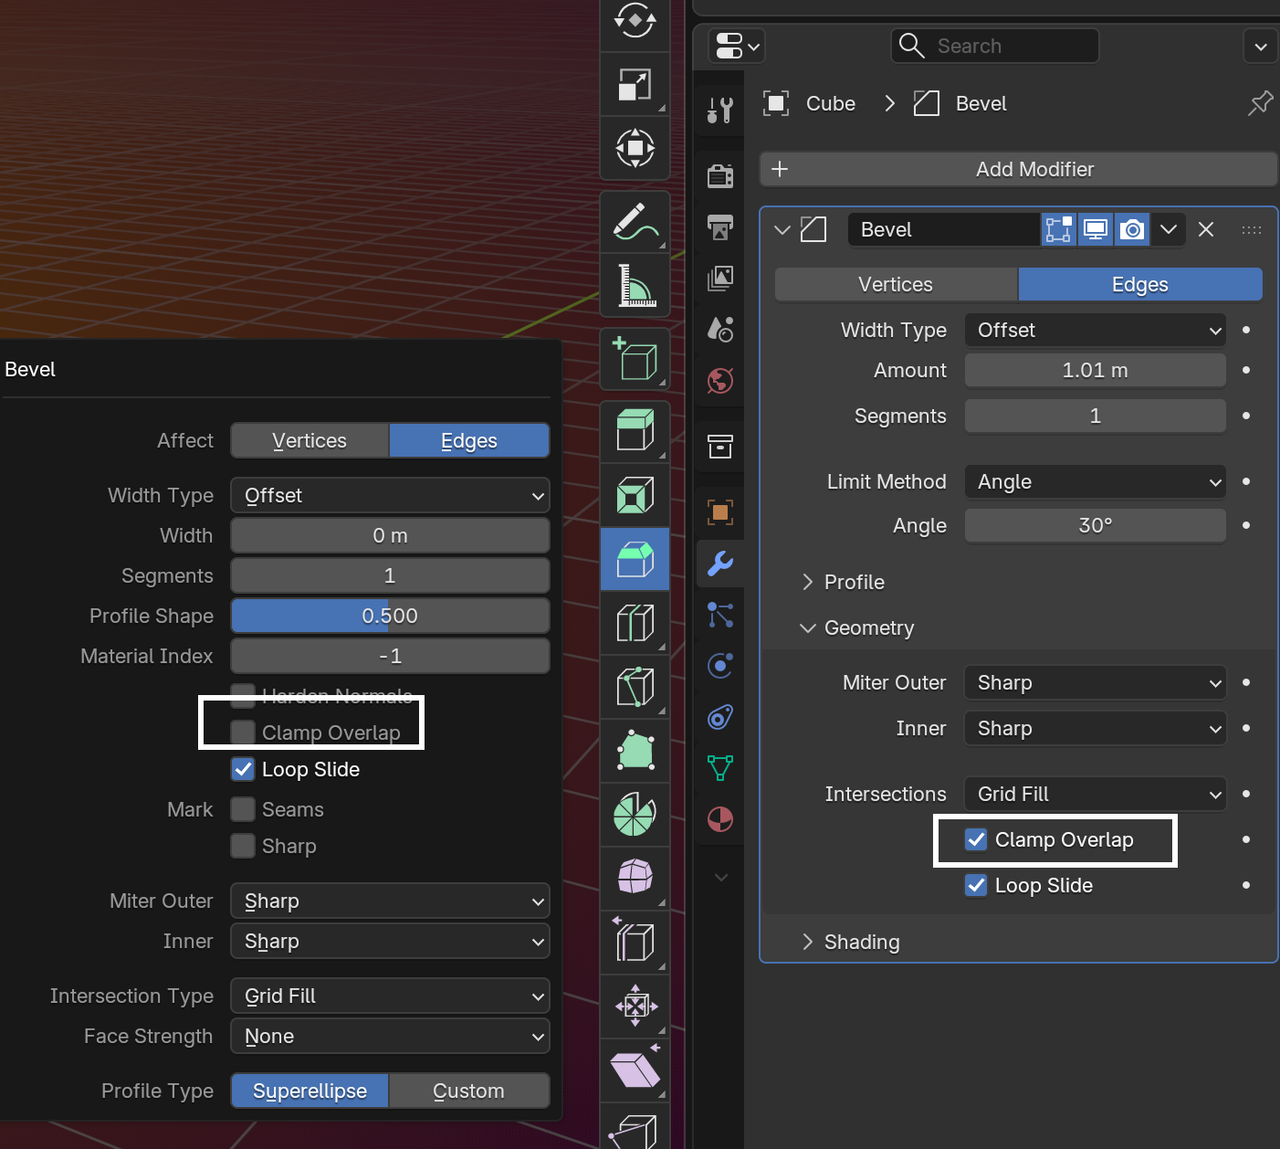Expand the Profile subpanel

(x=807, y=582)
